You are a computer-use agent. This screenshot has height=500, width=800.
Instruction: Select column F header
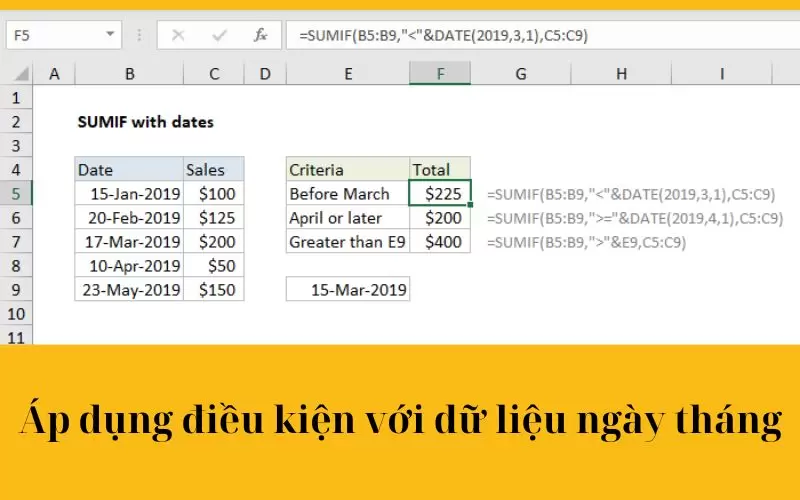tap(440, 74)
